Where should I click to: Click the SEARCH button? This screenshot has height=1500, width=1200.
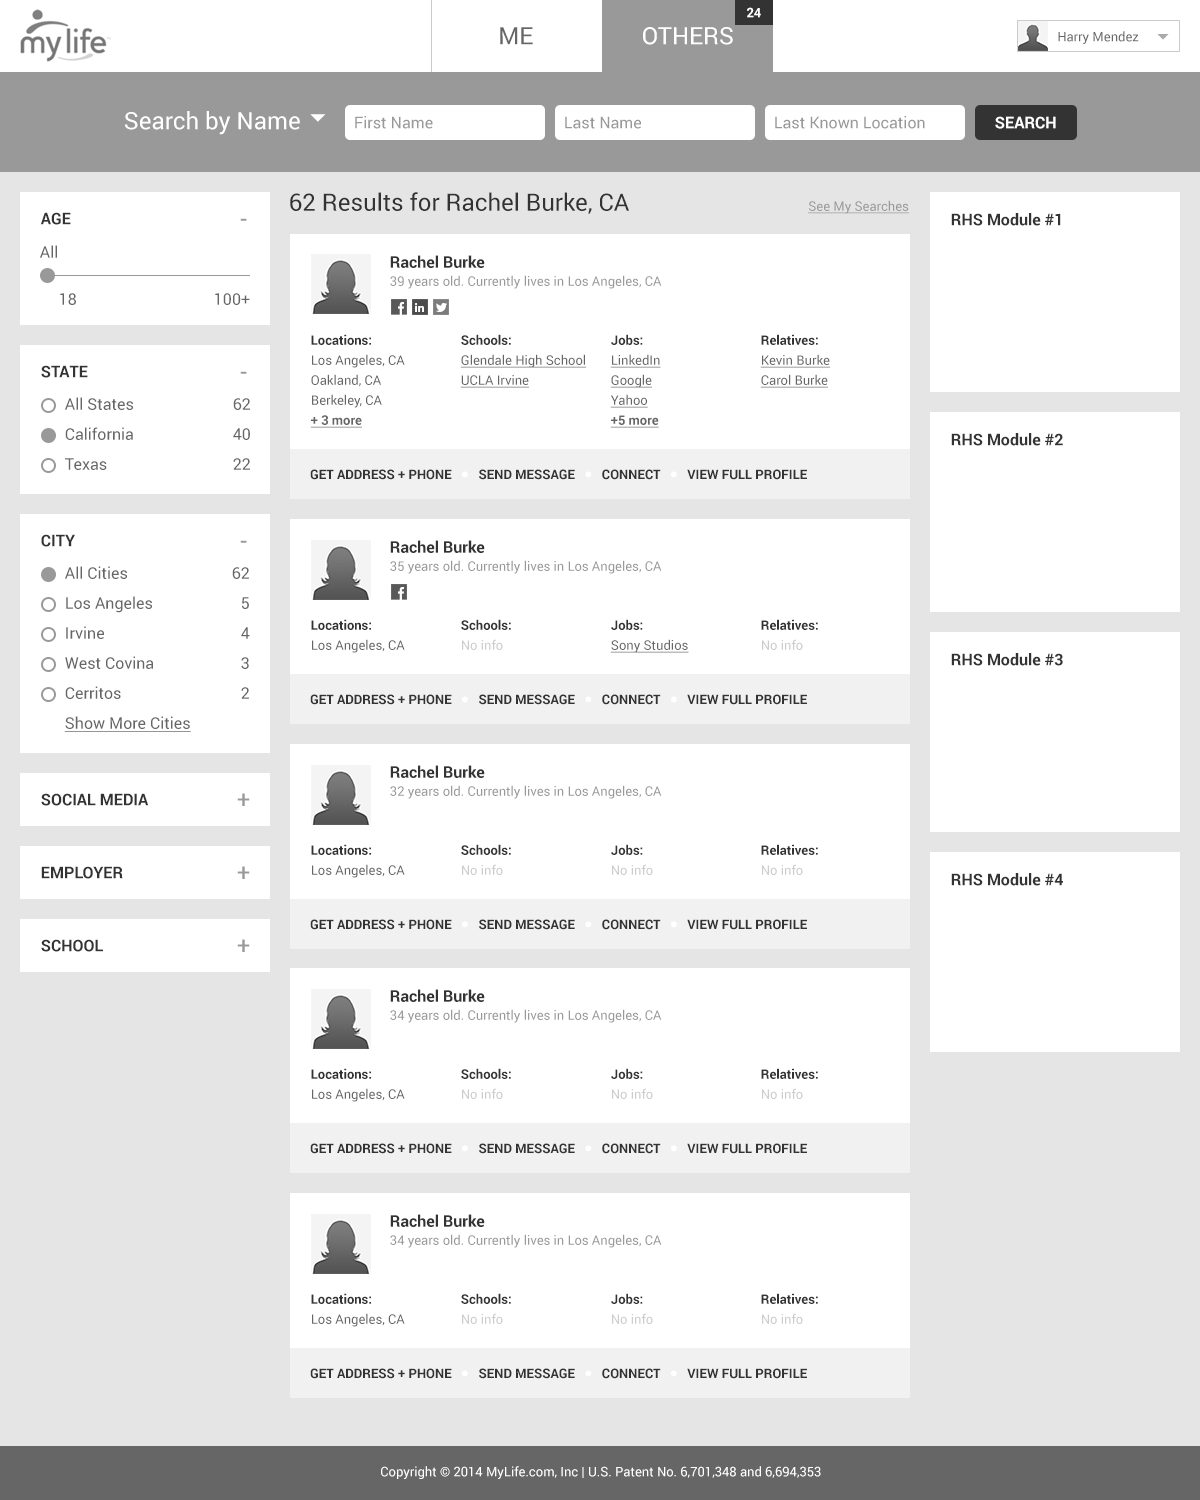(1025, 122)
